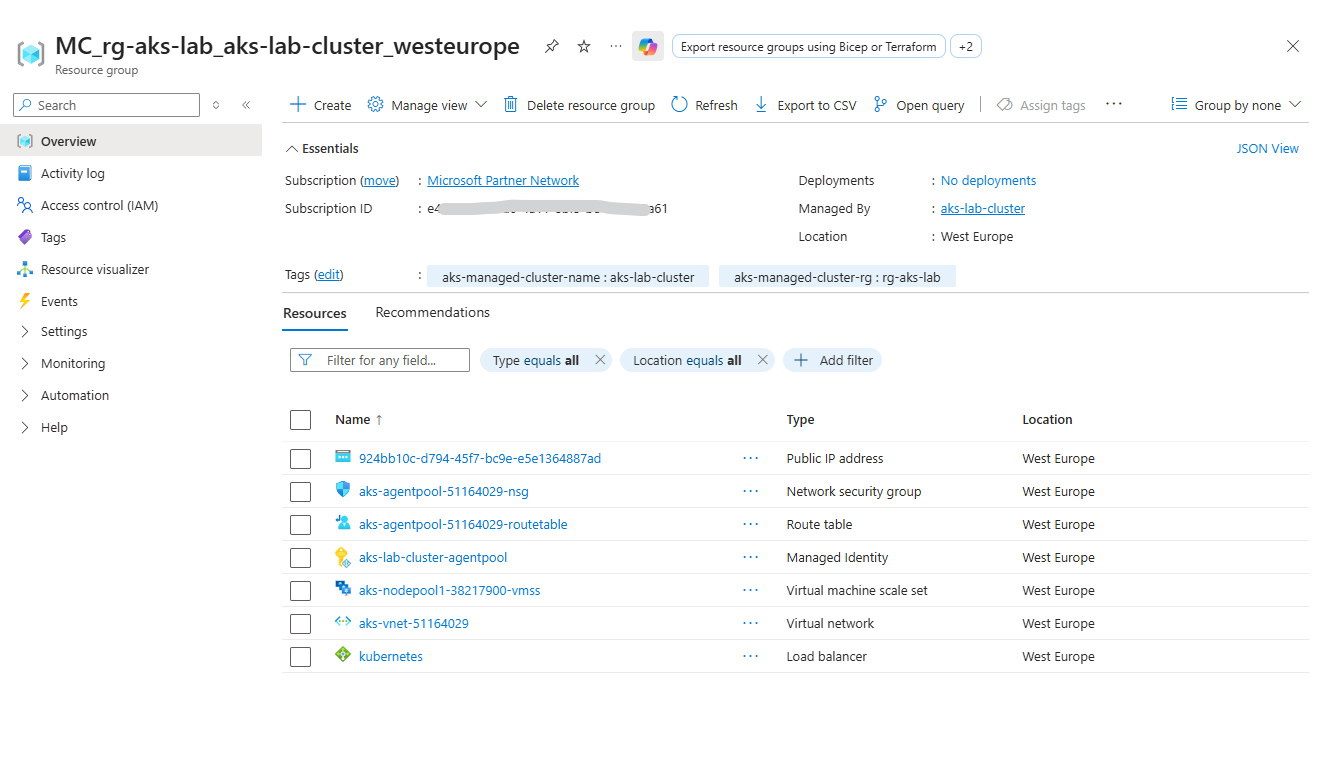Pin the resource group to dashboard
1325x768 pixels.
(x=551, y=47)
